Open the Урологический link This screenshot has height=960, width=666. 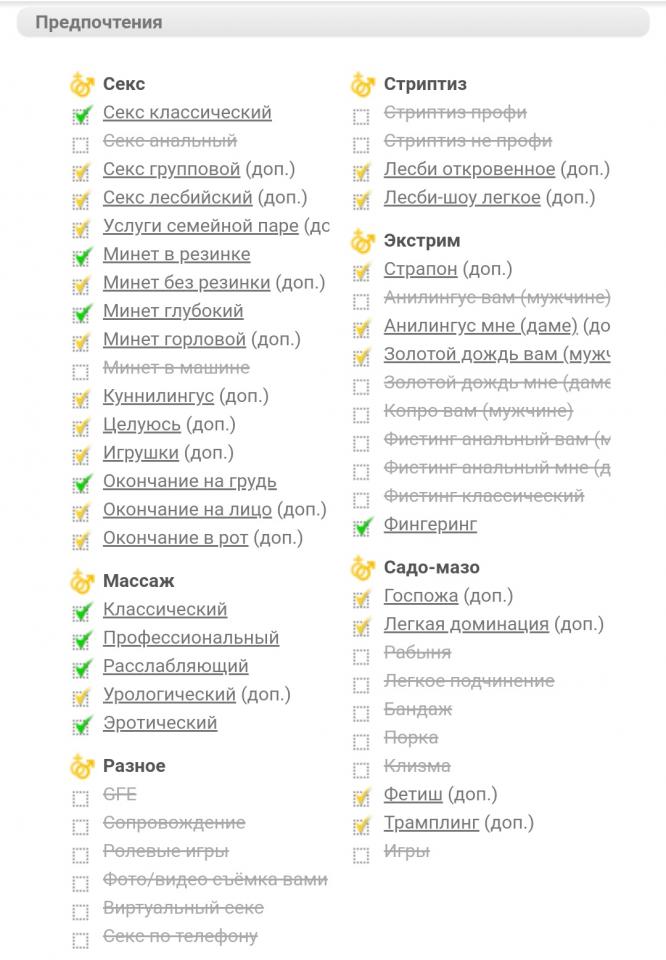[169, 694]
